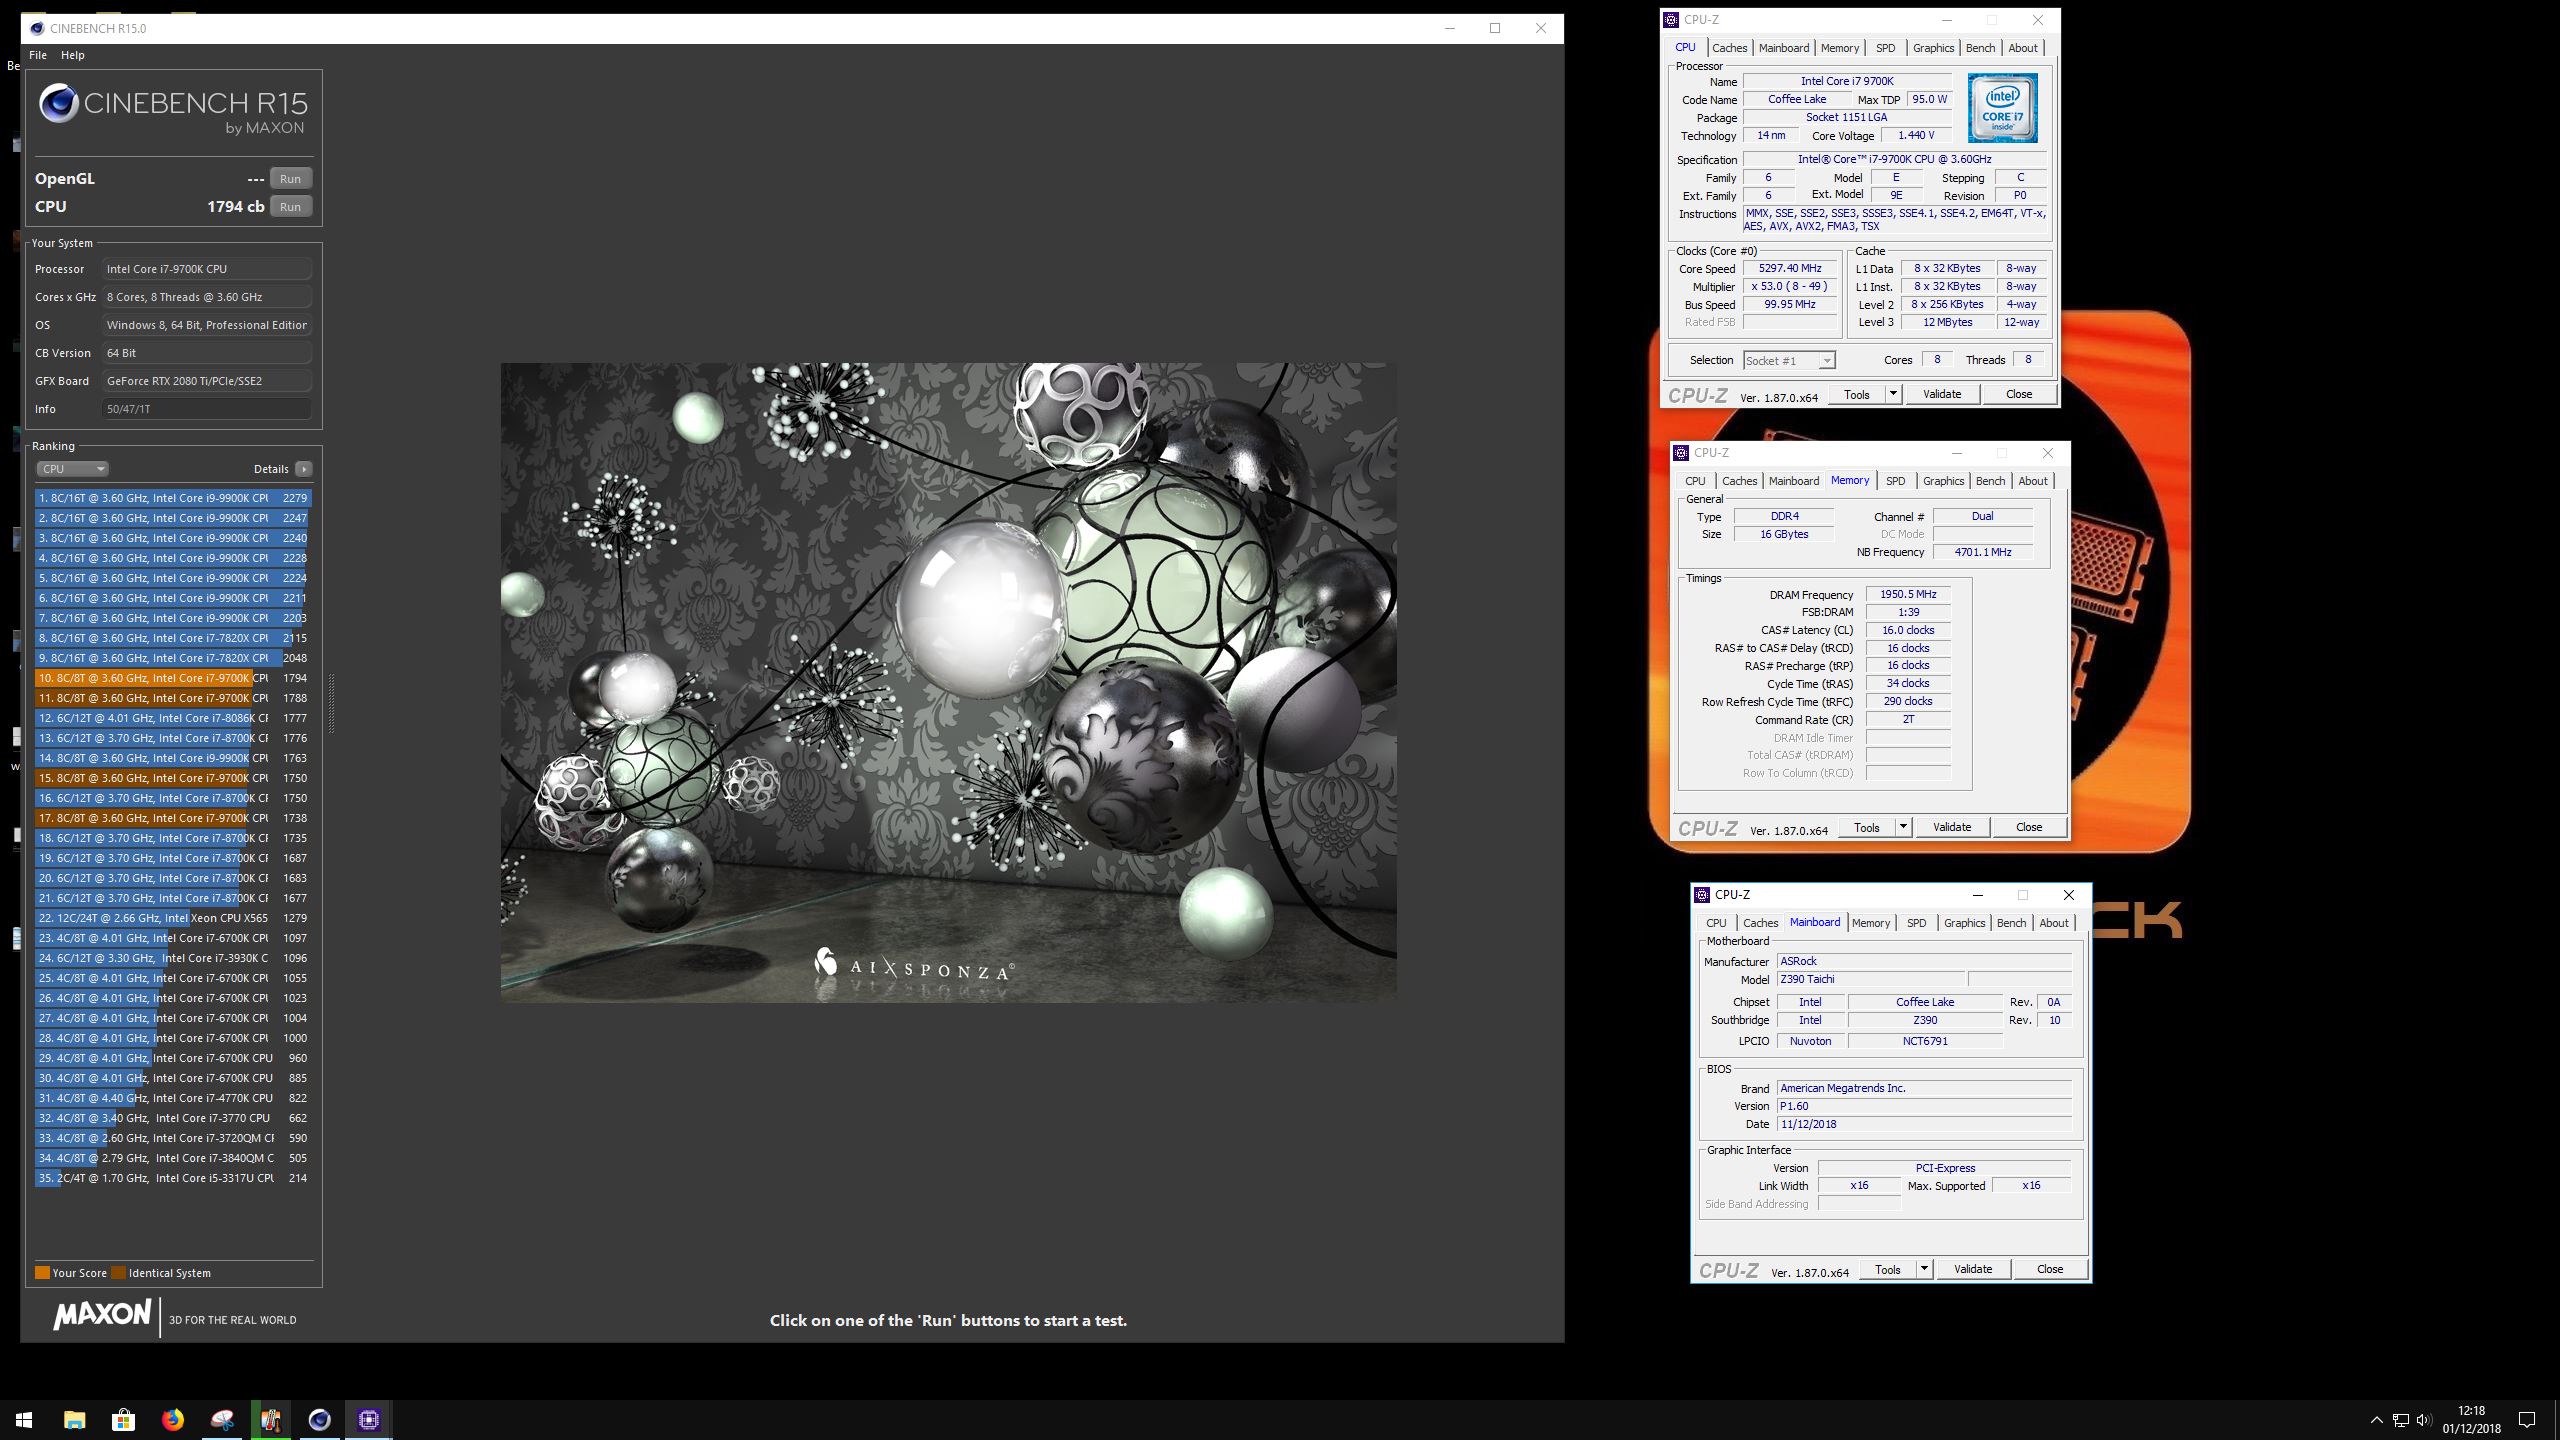2560x1440 pixels.
Task: Open Graphics tab in the CPU-Z Mainboard window
Action: click(x=1964, y=923)
